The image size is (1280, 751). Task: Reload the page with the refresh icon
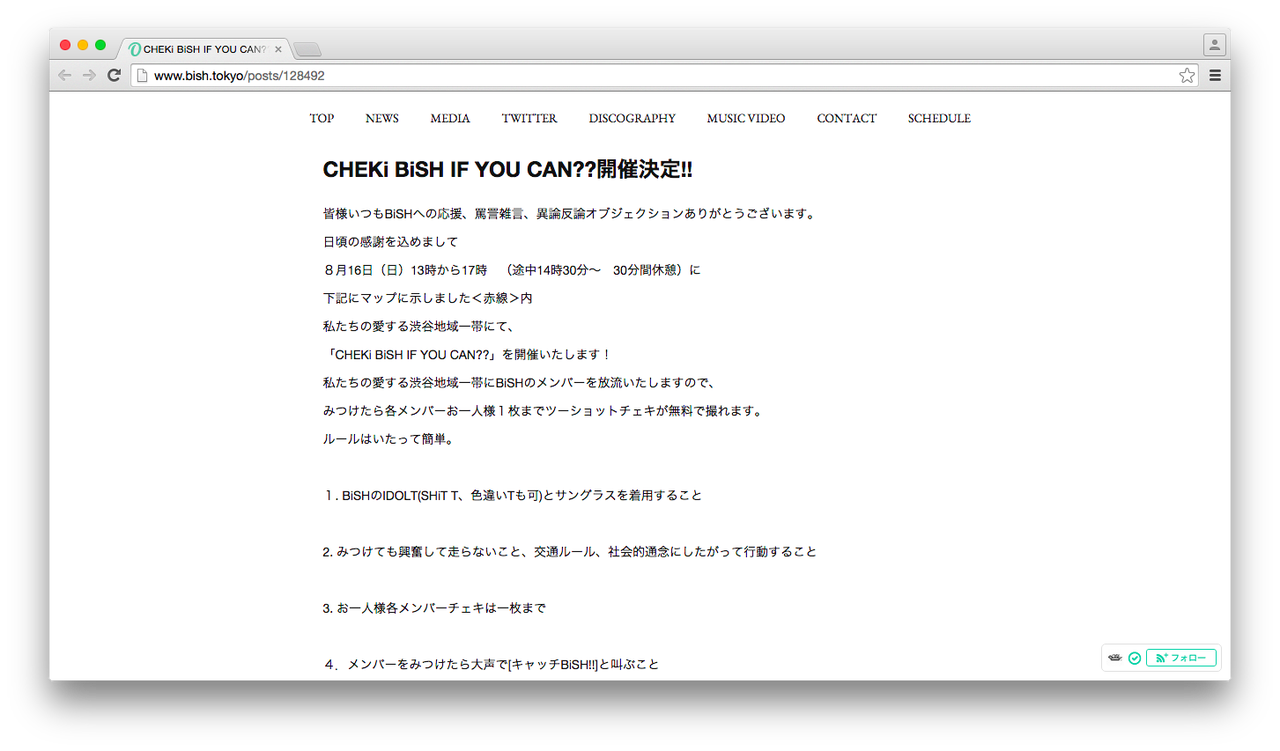pyautogui.click(x=114, y=74)
